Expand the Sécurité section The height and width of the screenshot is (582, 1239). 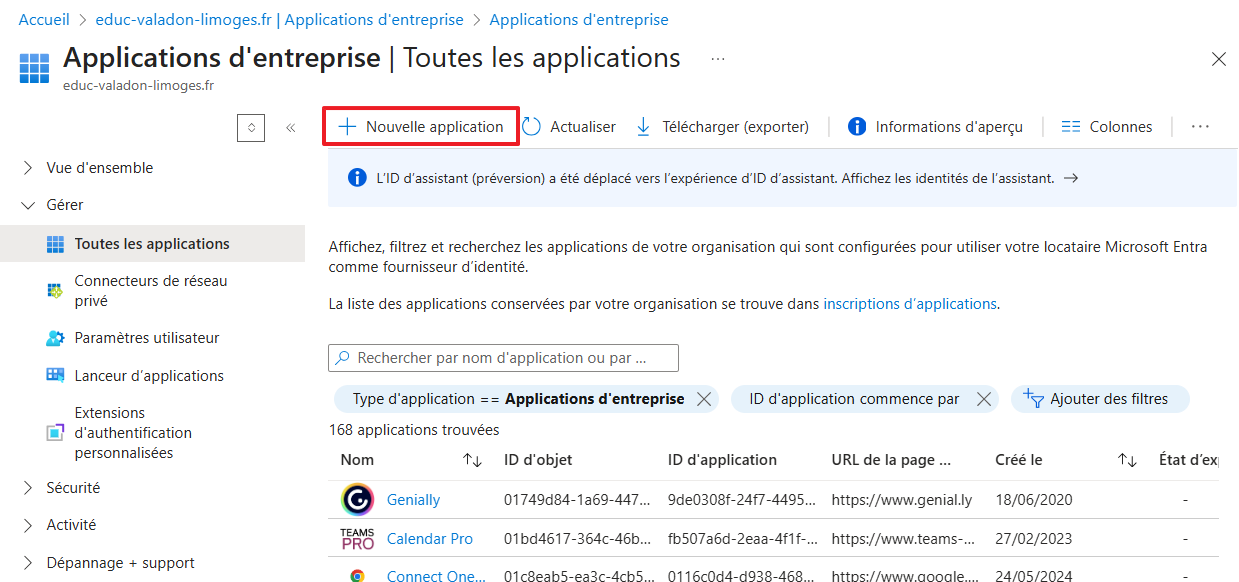click(28, 488)
